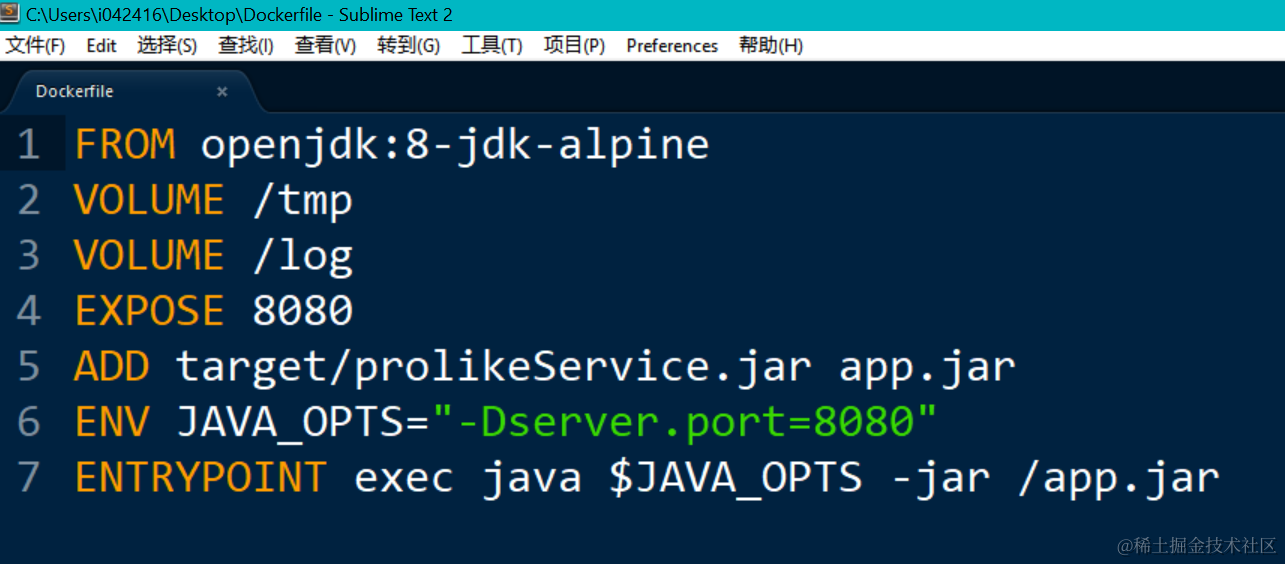Click the /log volume path

coord(303,256)
